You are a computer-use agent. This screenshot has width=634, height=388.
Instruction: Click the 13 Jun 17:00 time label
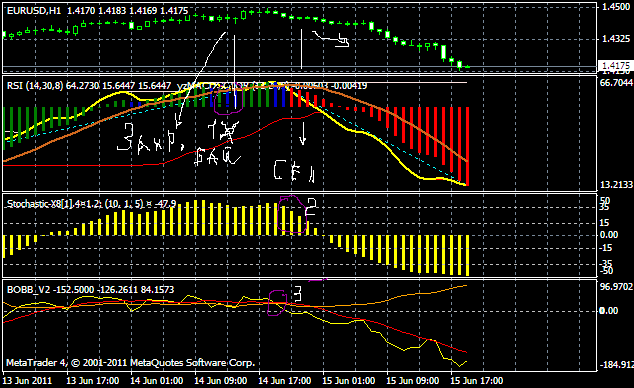click(x=93, y=381)
